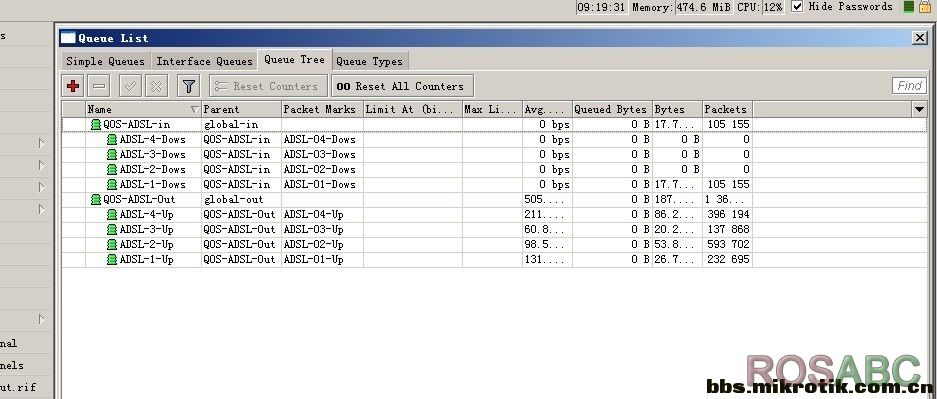This screenshot has height=399, width=937.
Task: Click the 396 194 packets value
Action: (x=727, y=214)
